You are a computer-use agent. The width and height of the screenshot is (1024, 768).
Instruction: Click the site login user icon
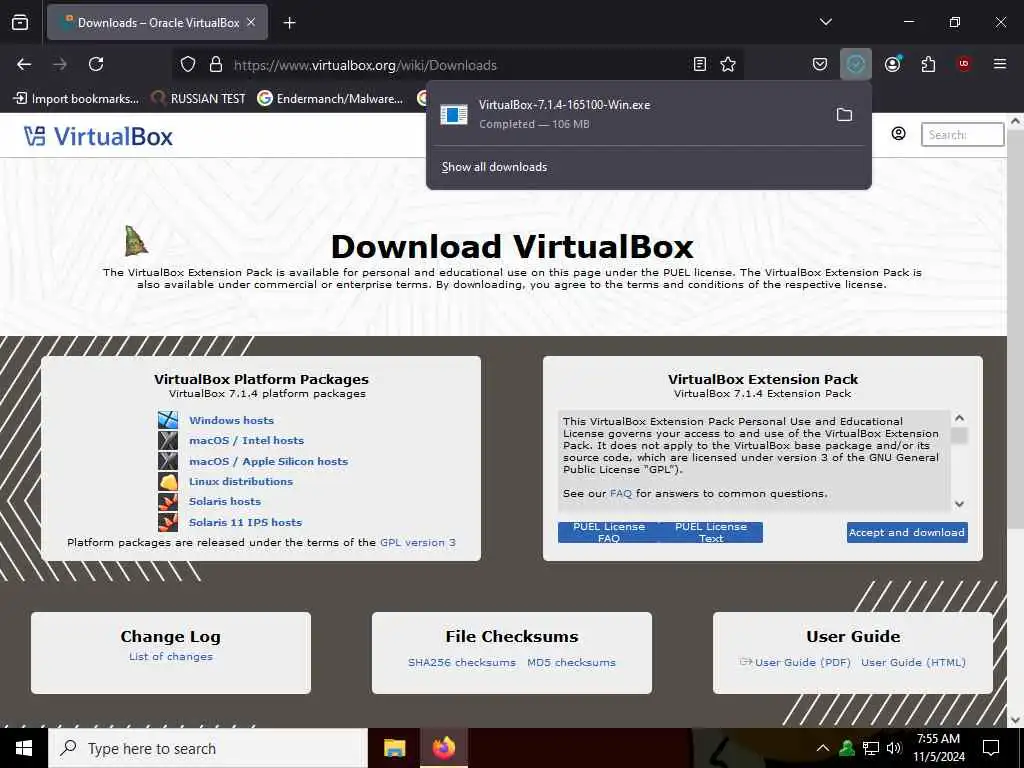[x=899, y=134]
